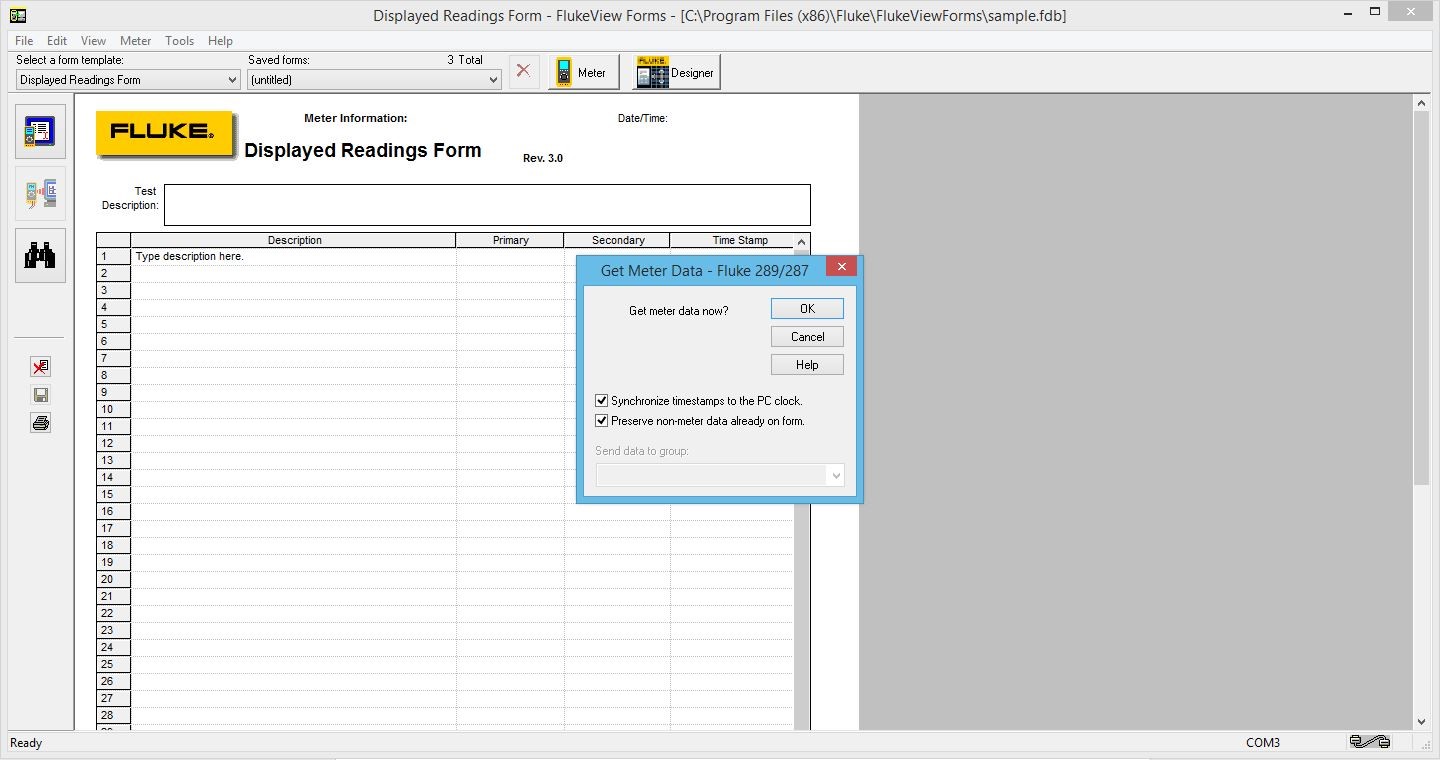The height and width of the screenshot is (760, 1440).
Task: Select row header 27 in the table
Action: [x=113, y=698]
